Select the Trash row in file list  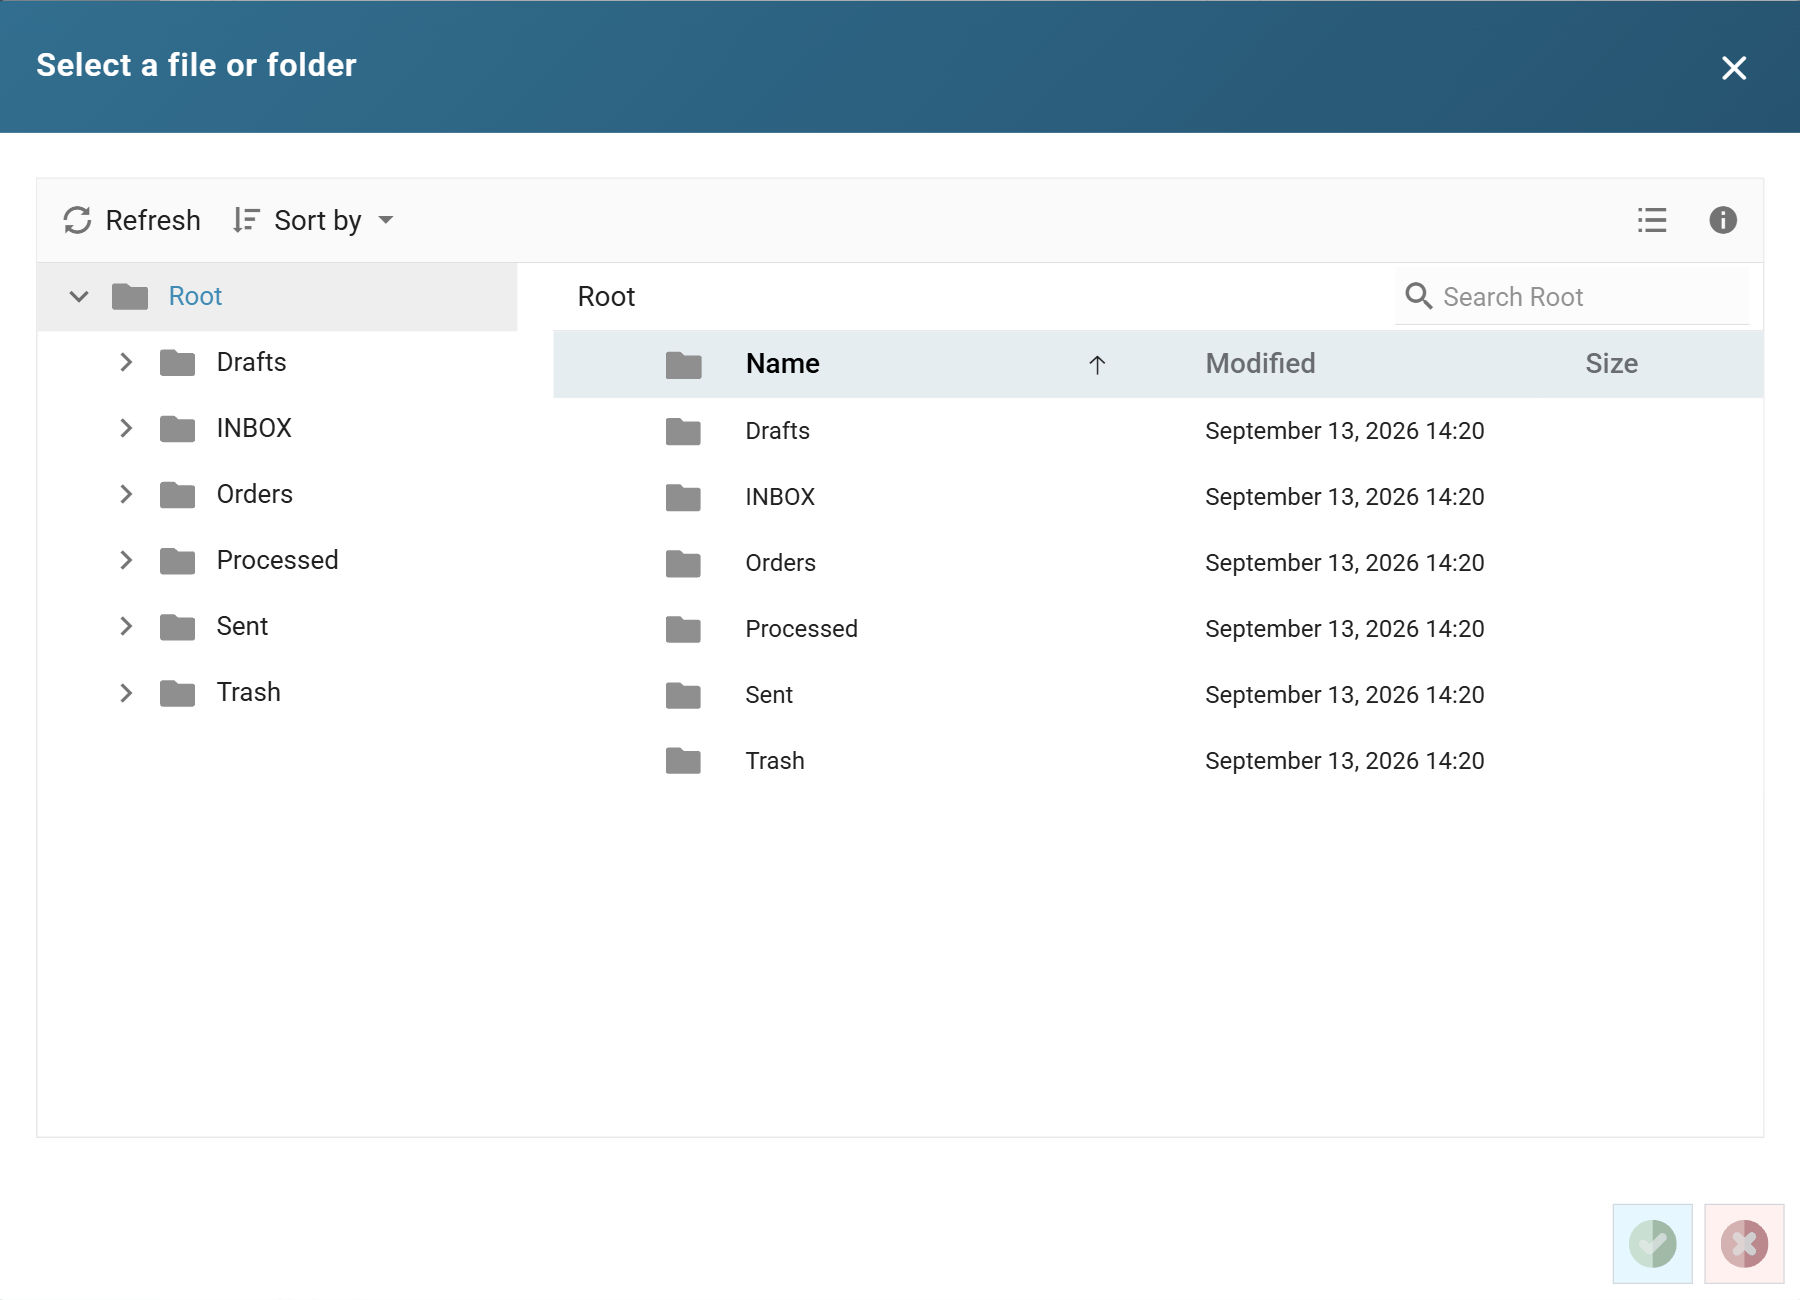(1158, 761)
